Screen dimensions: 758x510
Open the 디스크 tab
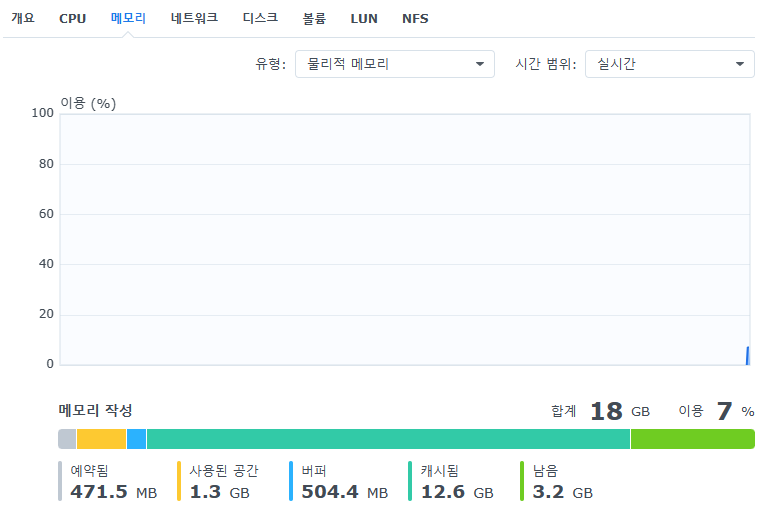[260, 18]
